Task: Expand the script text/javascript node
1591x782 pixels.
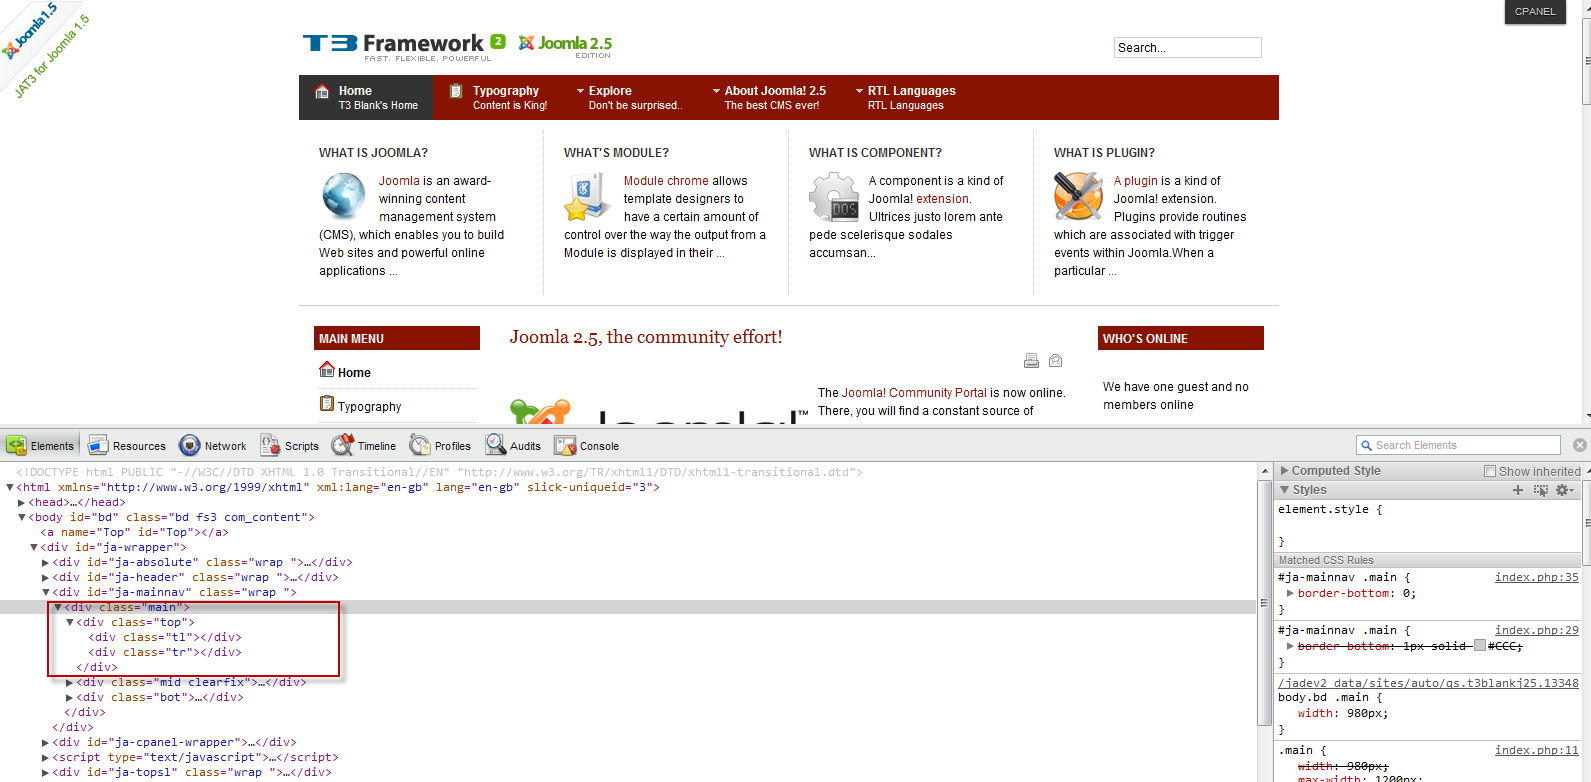Action: (46, 757)
